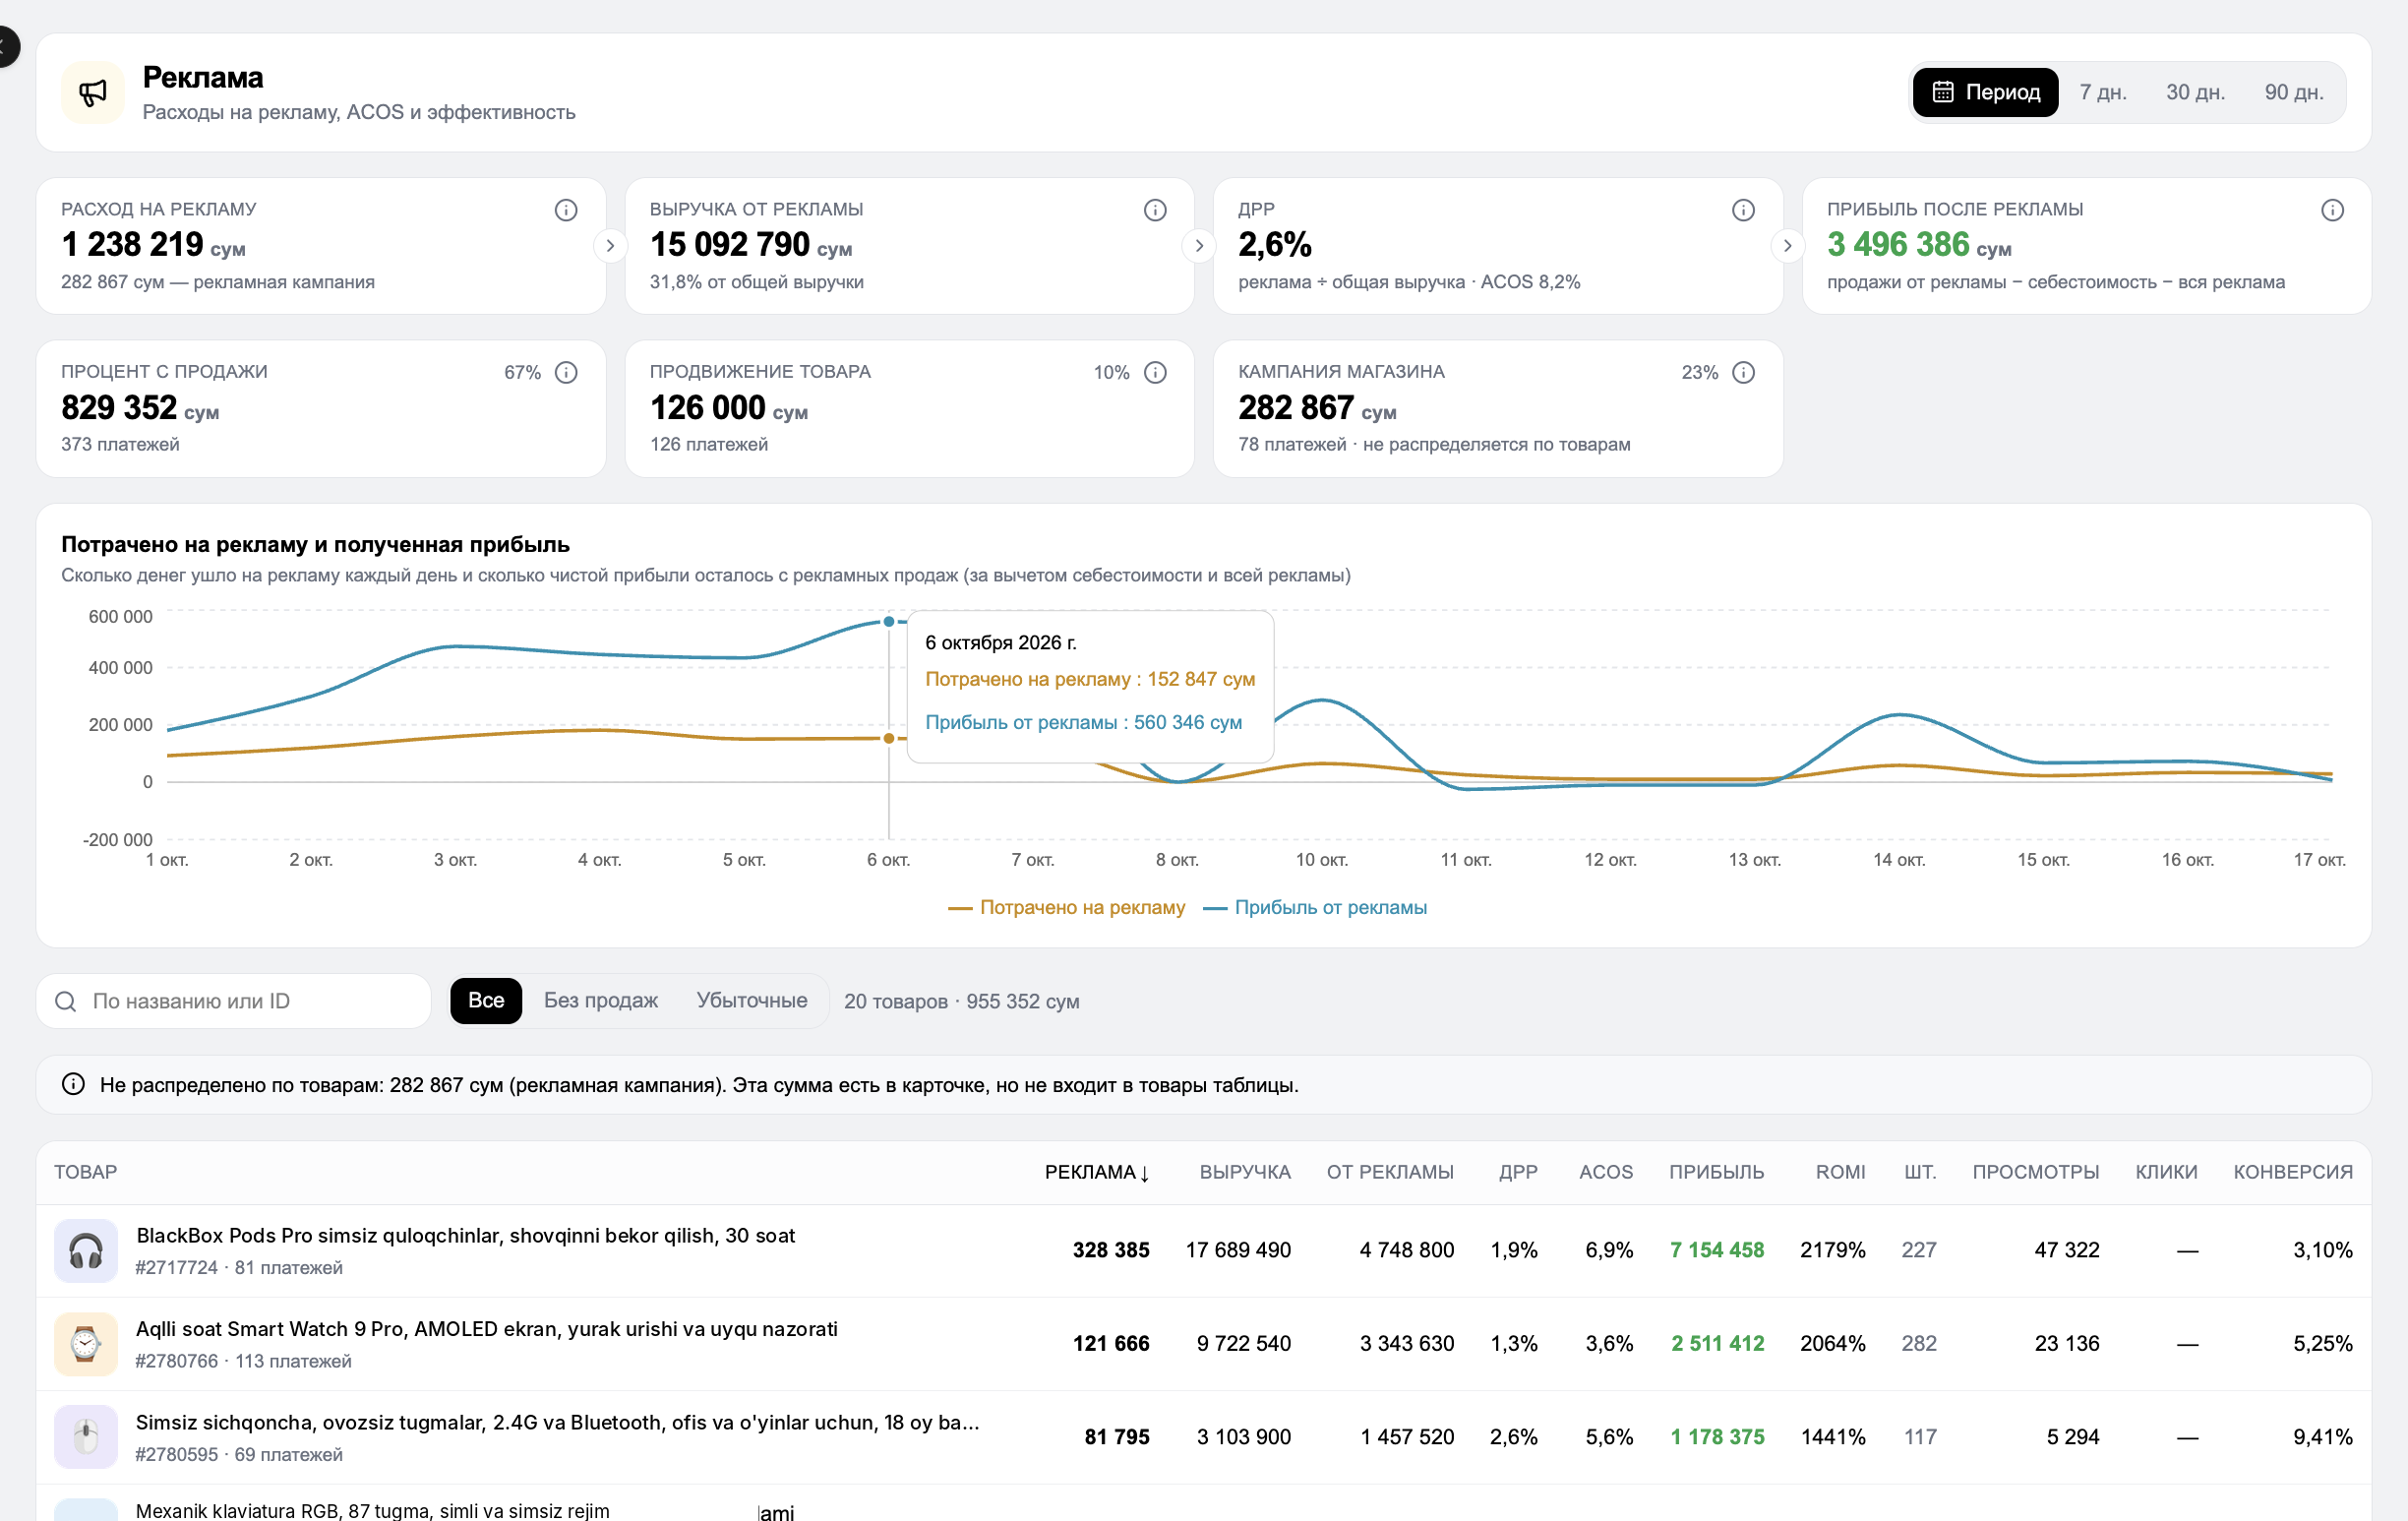Sort table by Реклама column

tap(1097, 1172)
